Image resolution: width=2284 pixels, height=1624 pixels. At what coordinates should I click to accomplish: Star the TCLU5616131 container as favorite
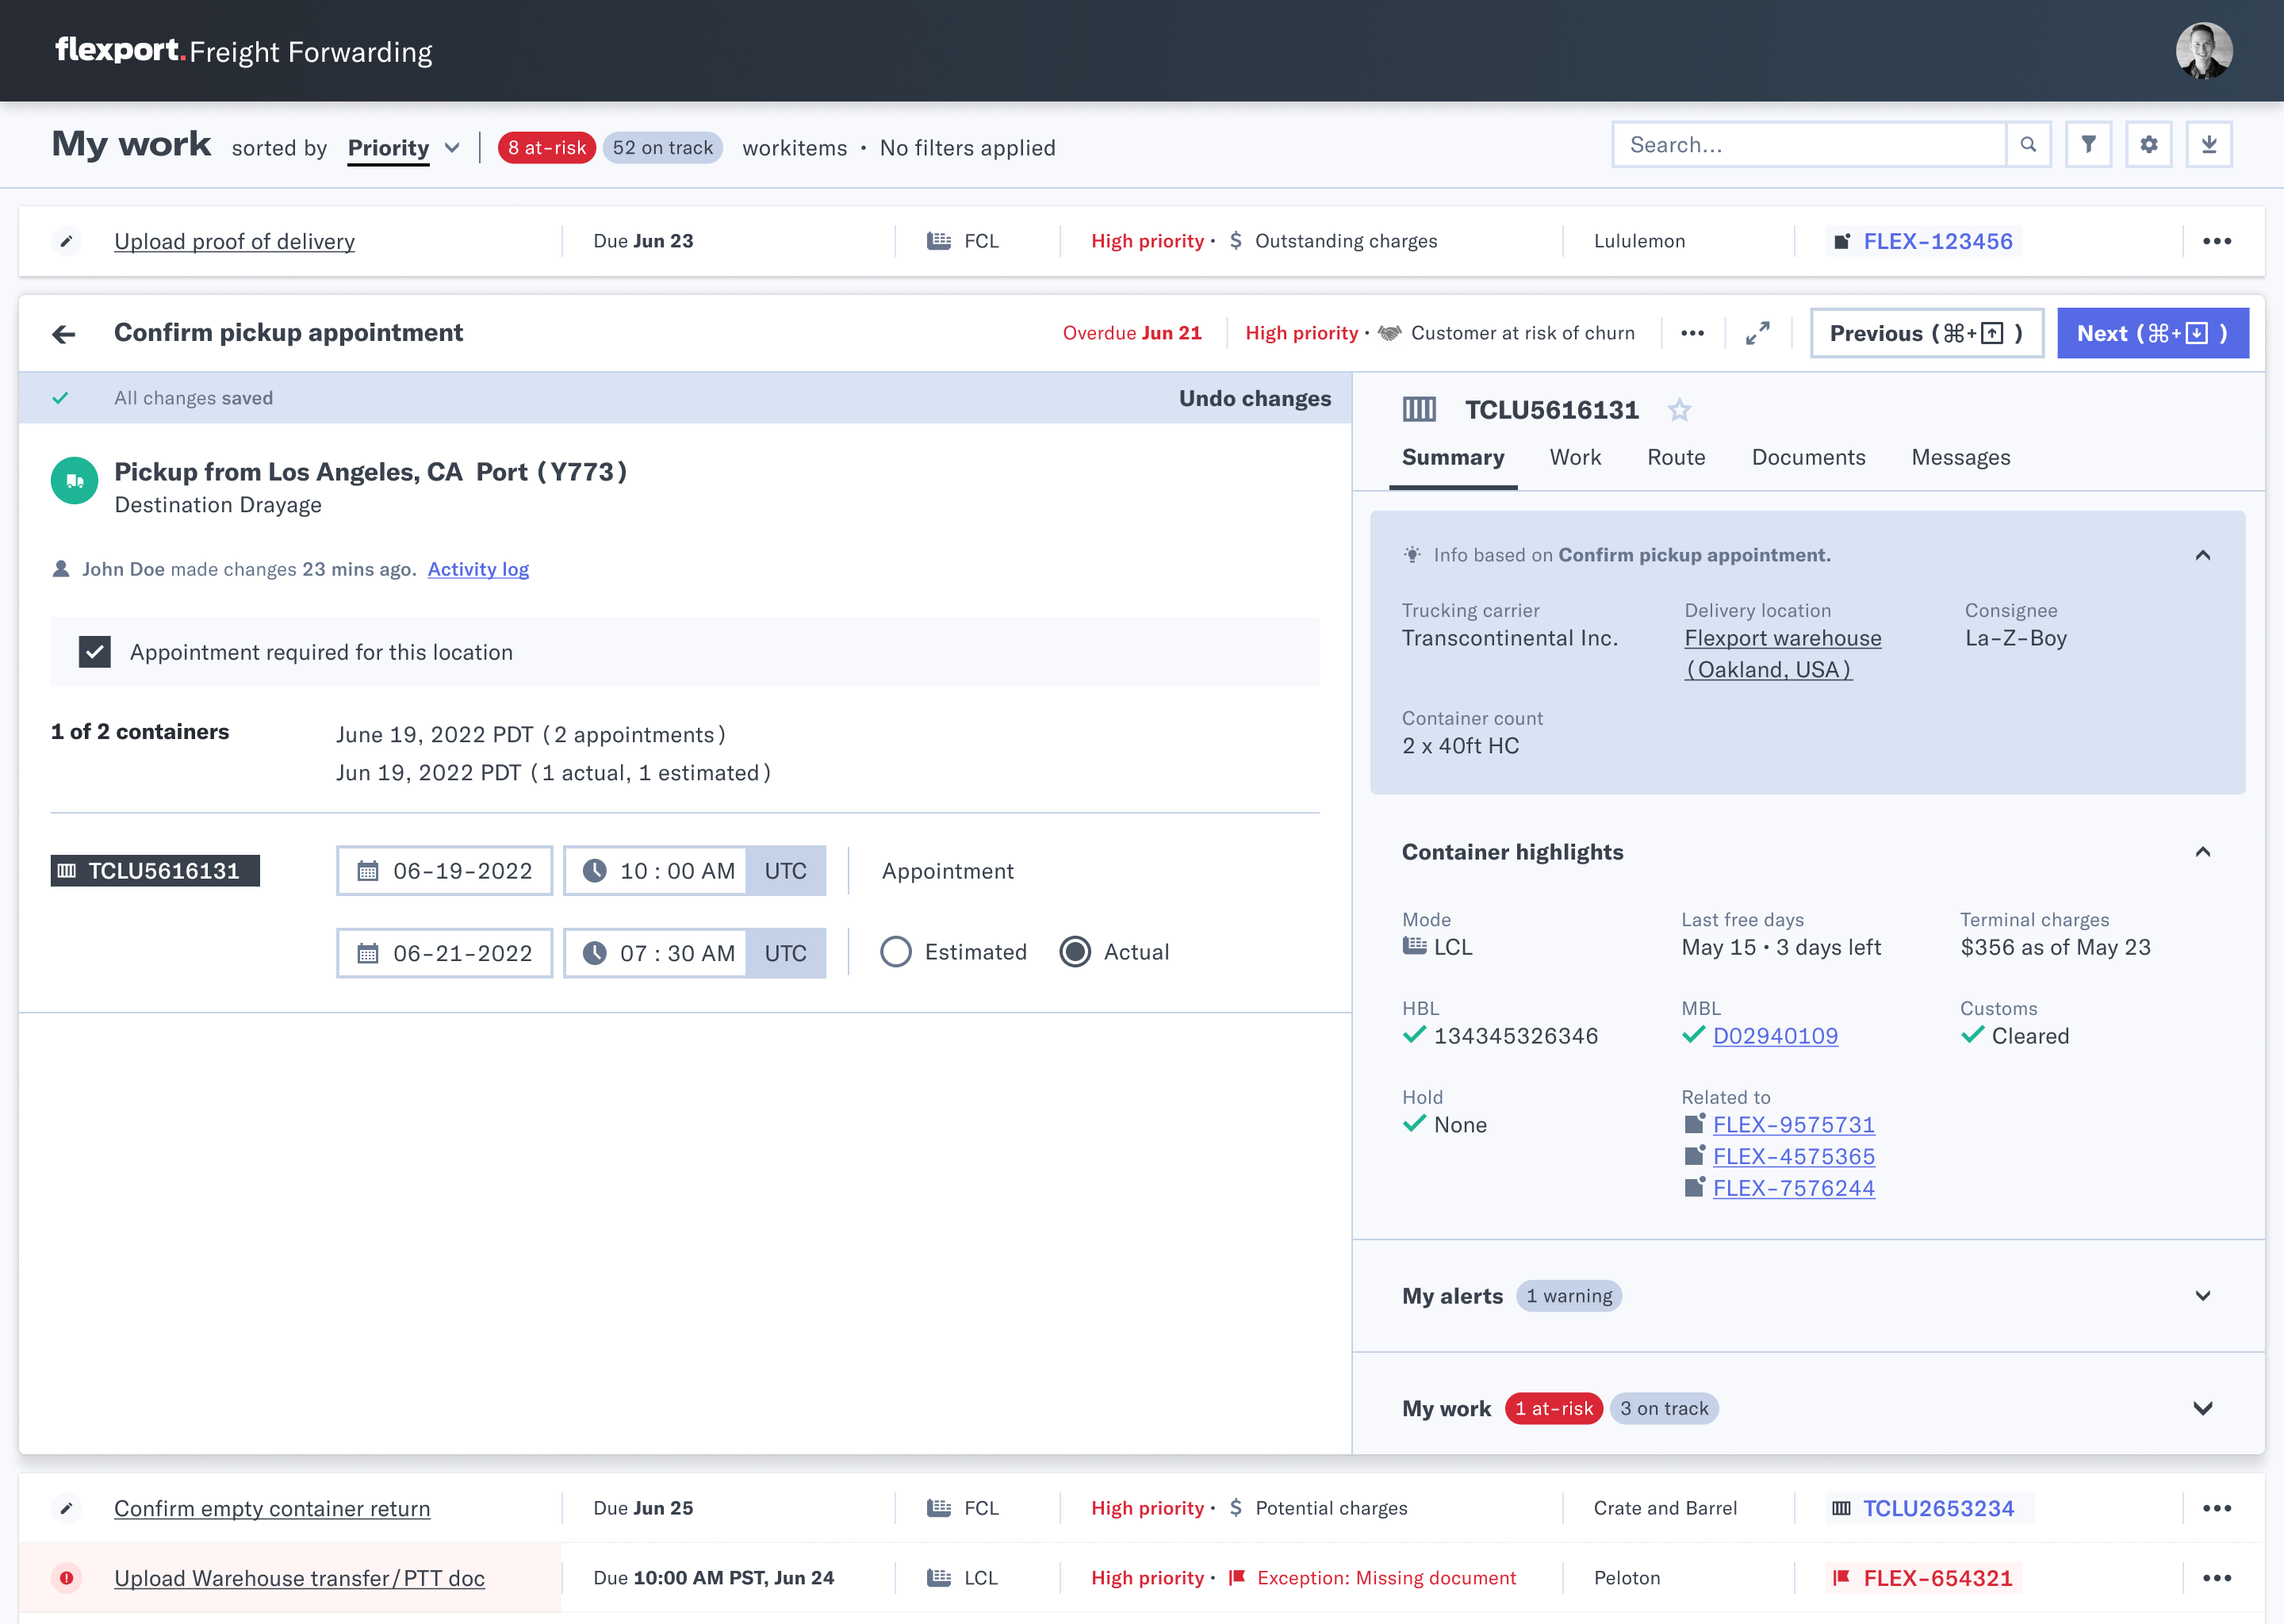point(1680,410)
